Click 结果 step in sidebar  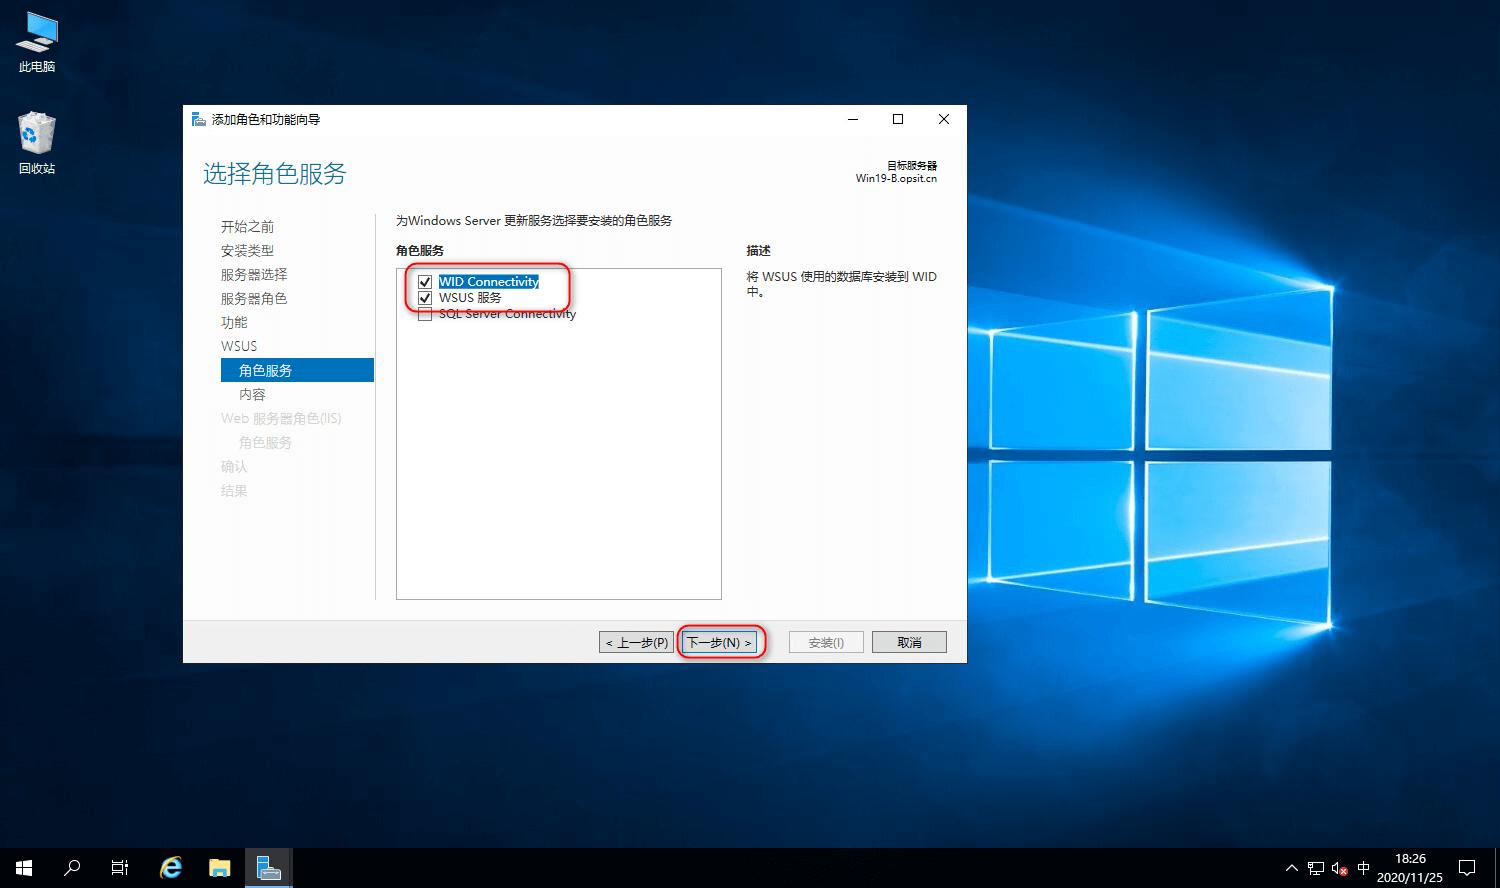pyautogui.click(x=234, y=491)
